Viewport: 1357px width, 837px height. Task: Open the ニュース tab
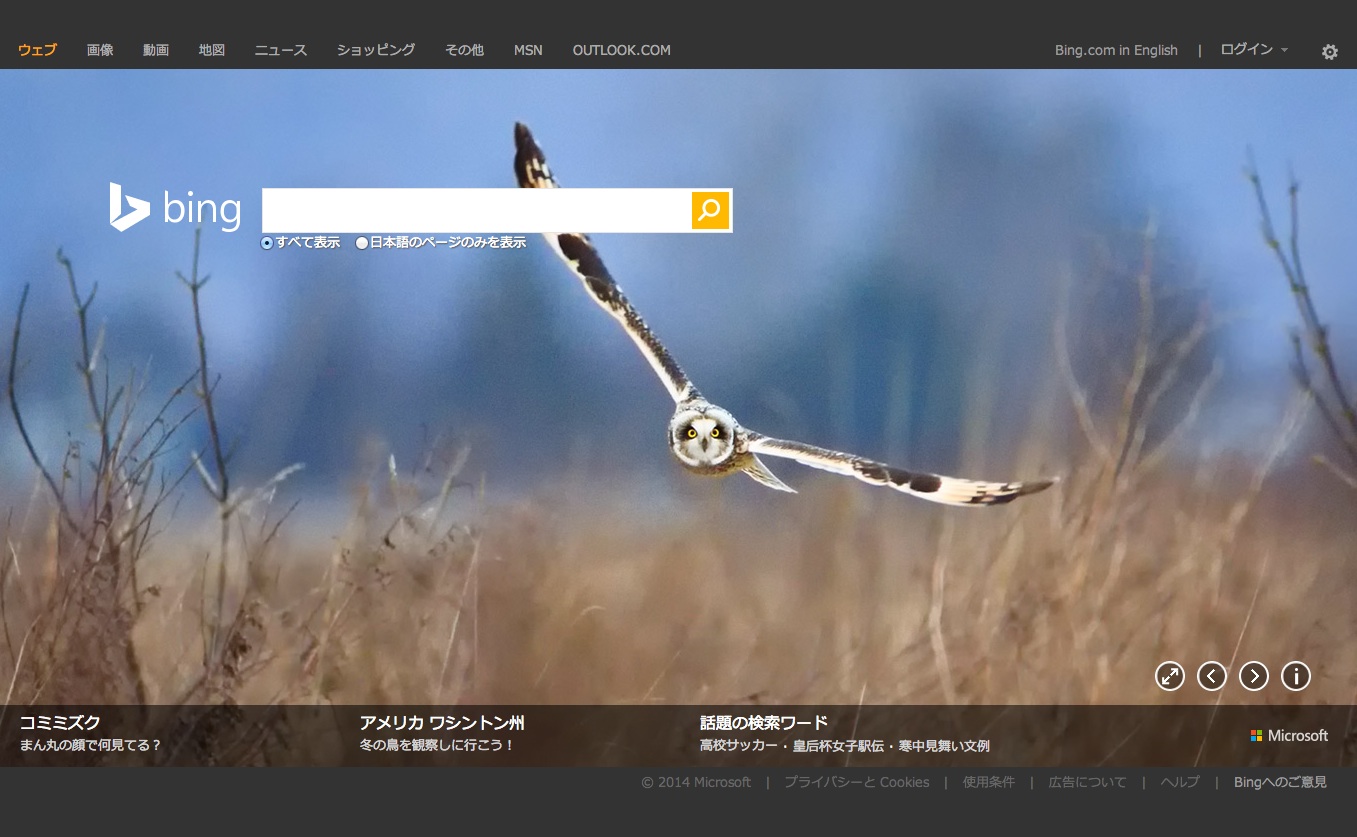click(x=280, y=50)
